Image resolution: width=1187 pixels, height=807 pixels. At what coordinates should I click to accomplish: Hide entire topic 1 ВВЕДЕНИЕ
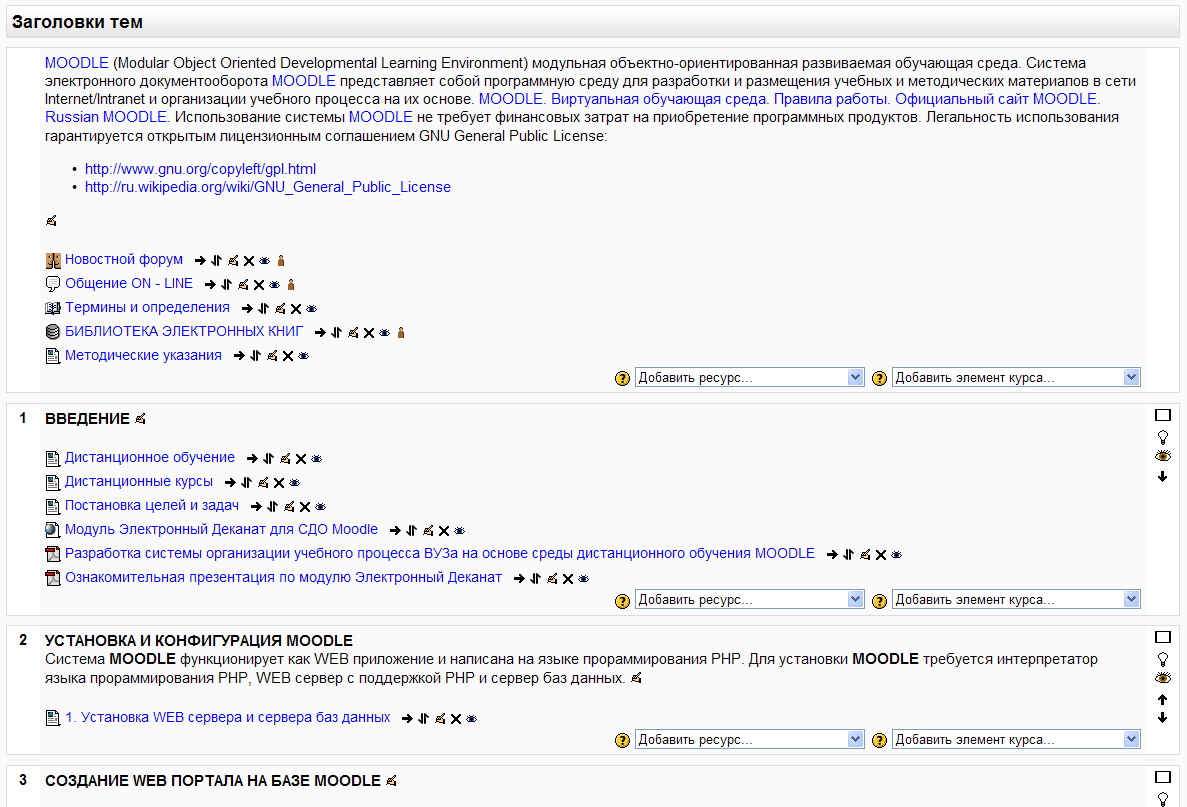click(1163, 456)
